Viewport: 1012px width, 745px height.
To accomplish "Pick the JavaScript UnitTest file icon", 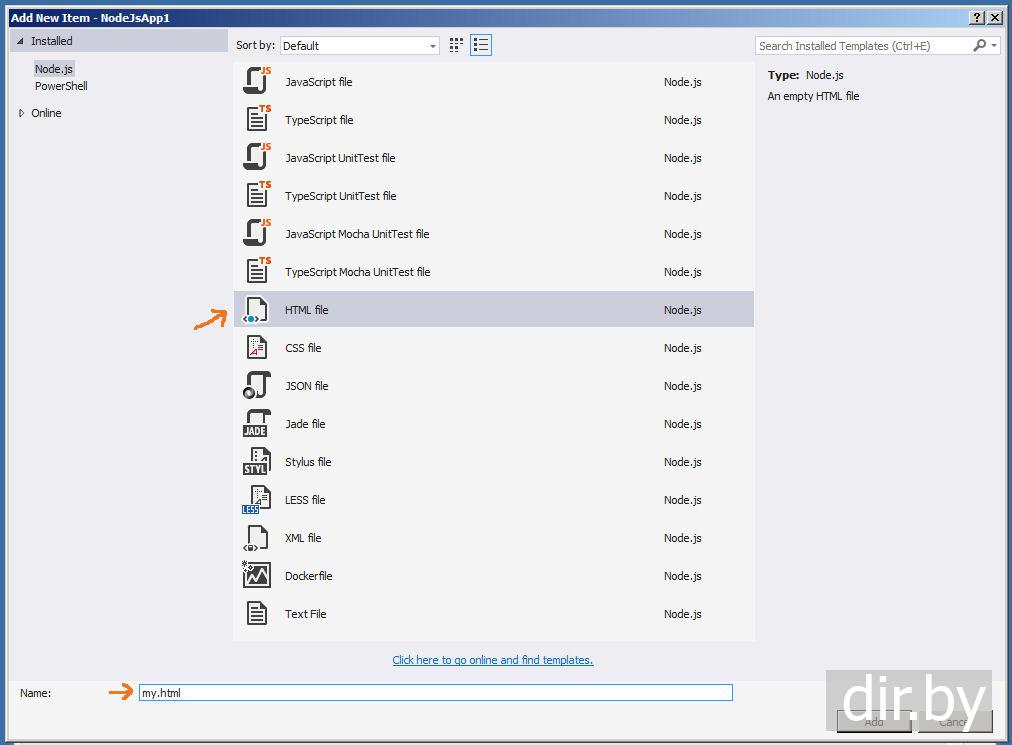I will (257, 157).
